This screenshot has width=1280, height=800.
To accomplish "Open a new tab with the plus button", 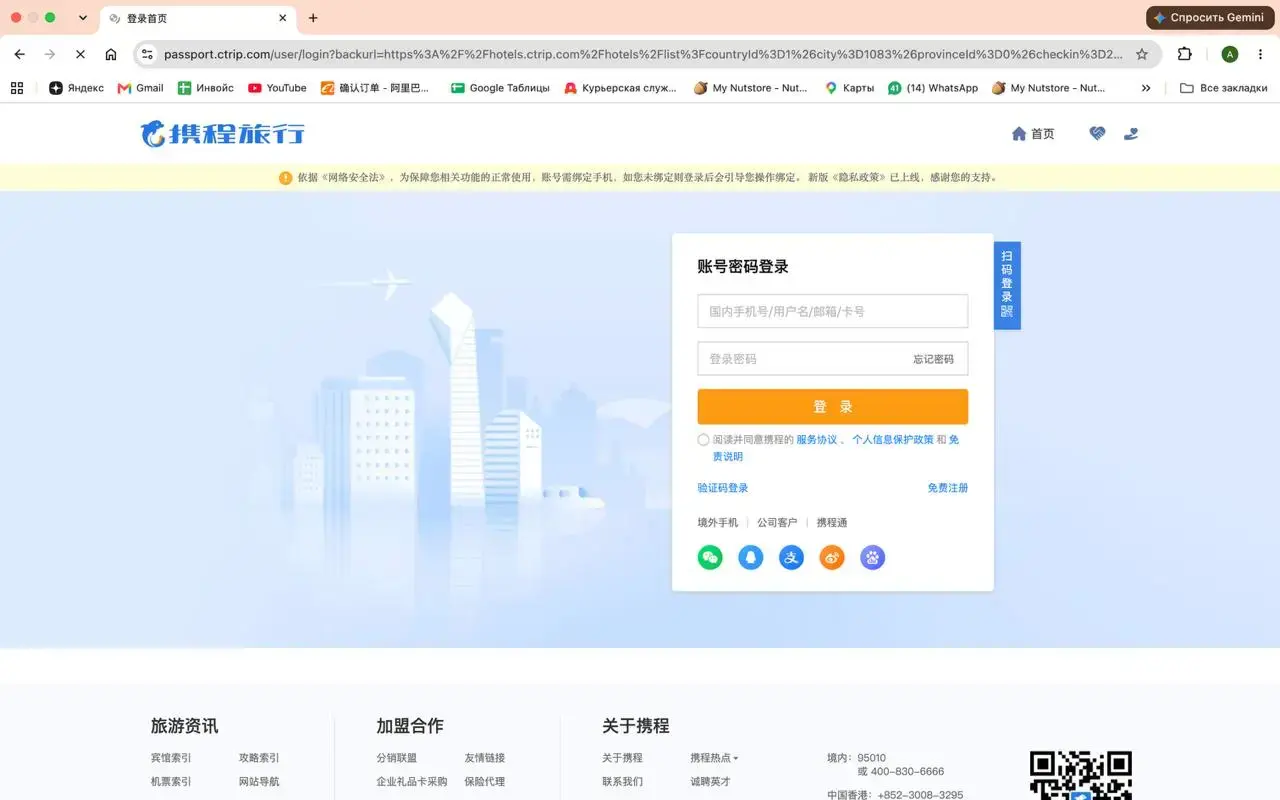I will (313, 18).
